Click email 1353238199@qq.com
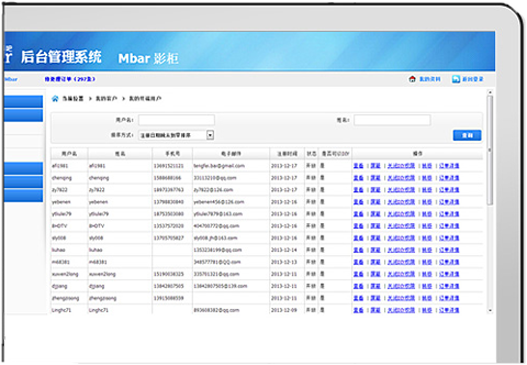Image resolution: width=527 pixels, height=365 pixels. point(217,250)
